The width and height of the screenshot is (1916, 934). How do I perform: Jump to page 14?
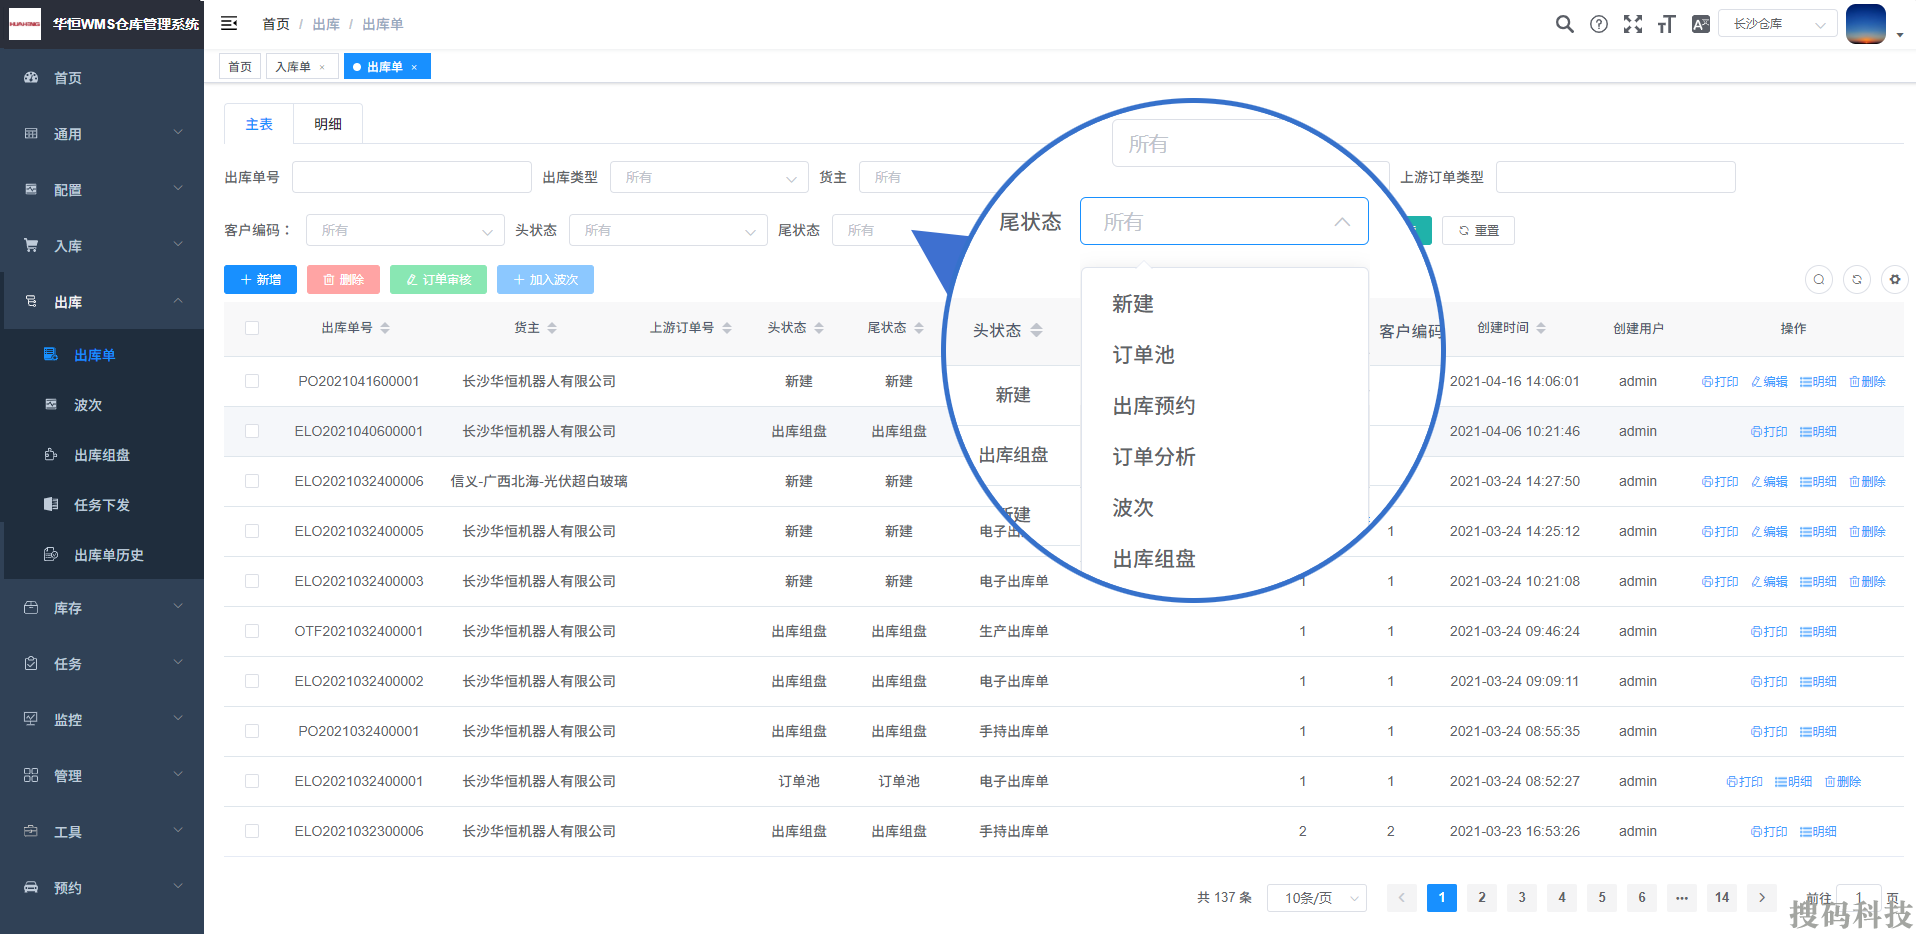click(1722, 898)
